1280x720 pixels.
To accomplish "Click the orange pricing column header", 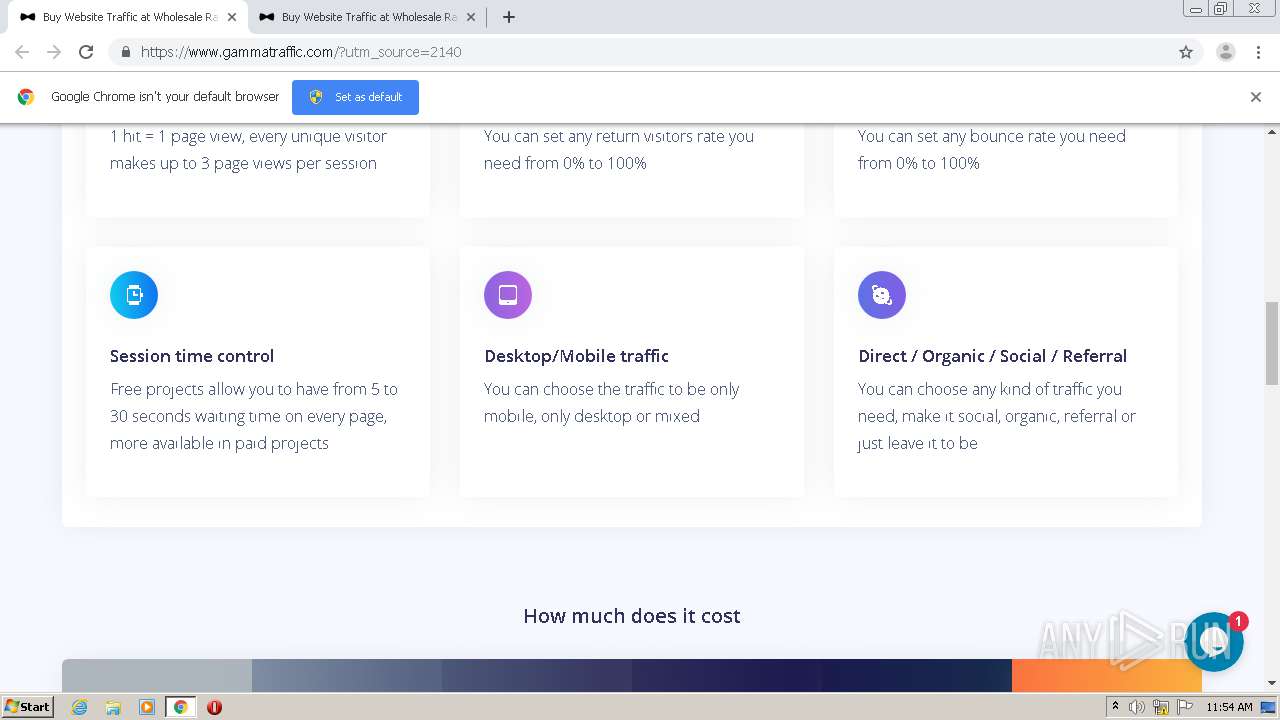I will pos(1107,675).
